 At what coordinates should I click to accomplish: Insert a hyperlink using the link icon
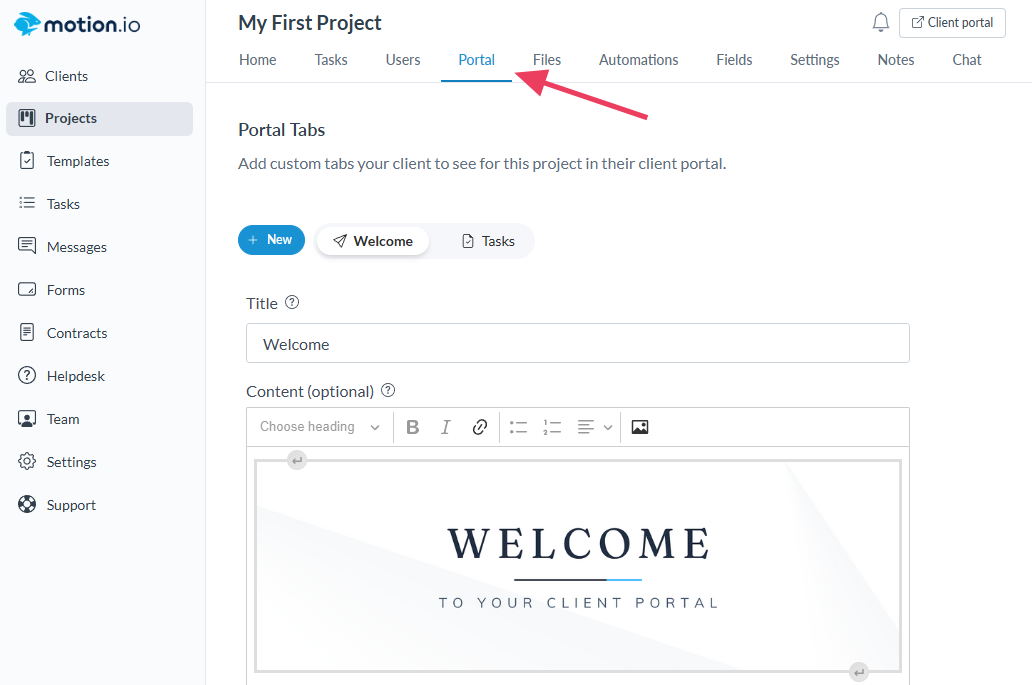tap(480, 427)
